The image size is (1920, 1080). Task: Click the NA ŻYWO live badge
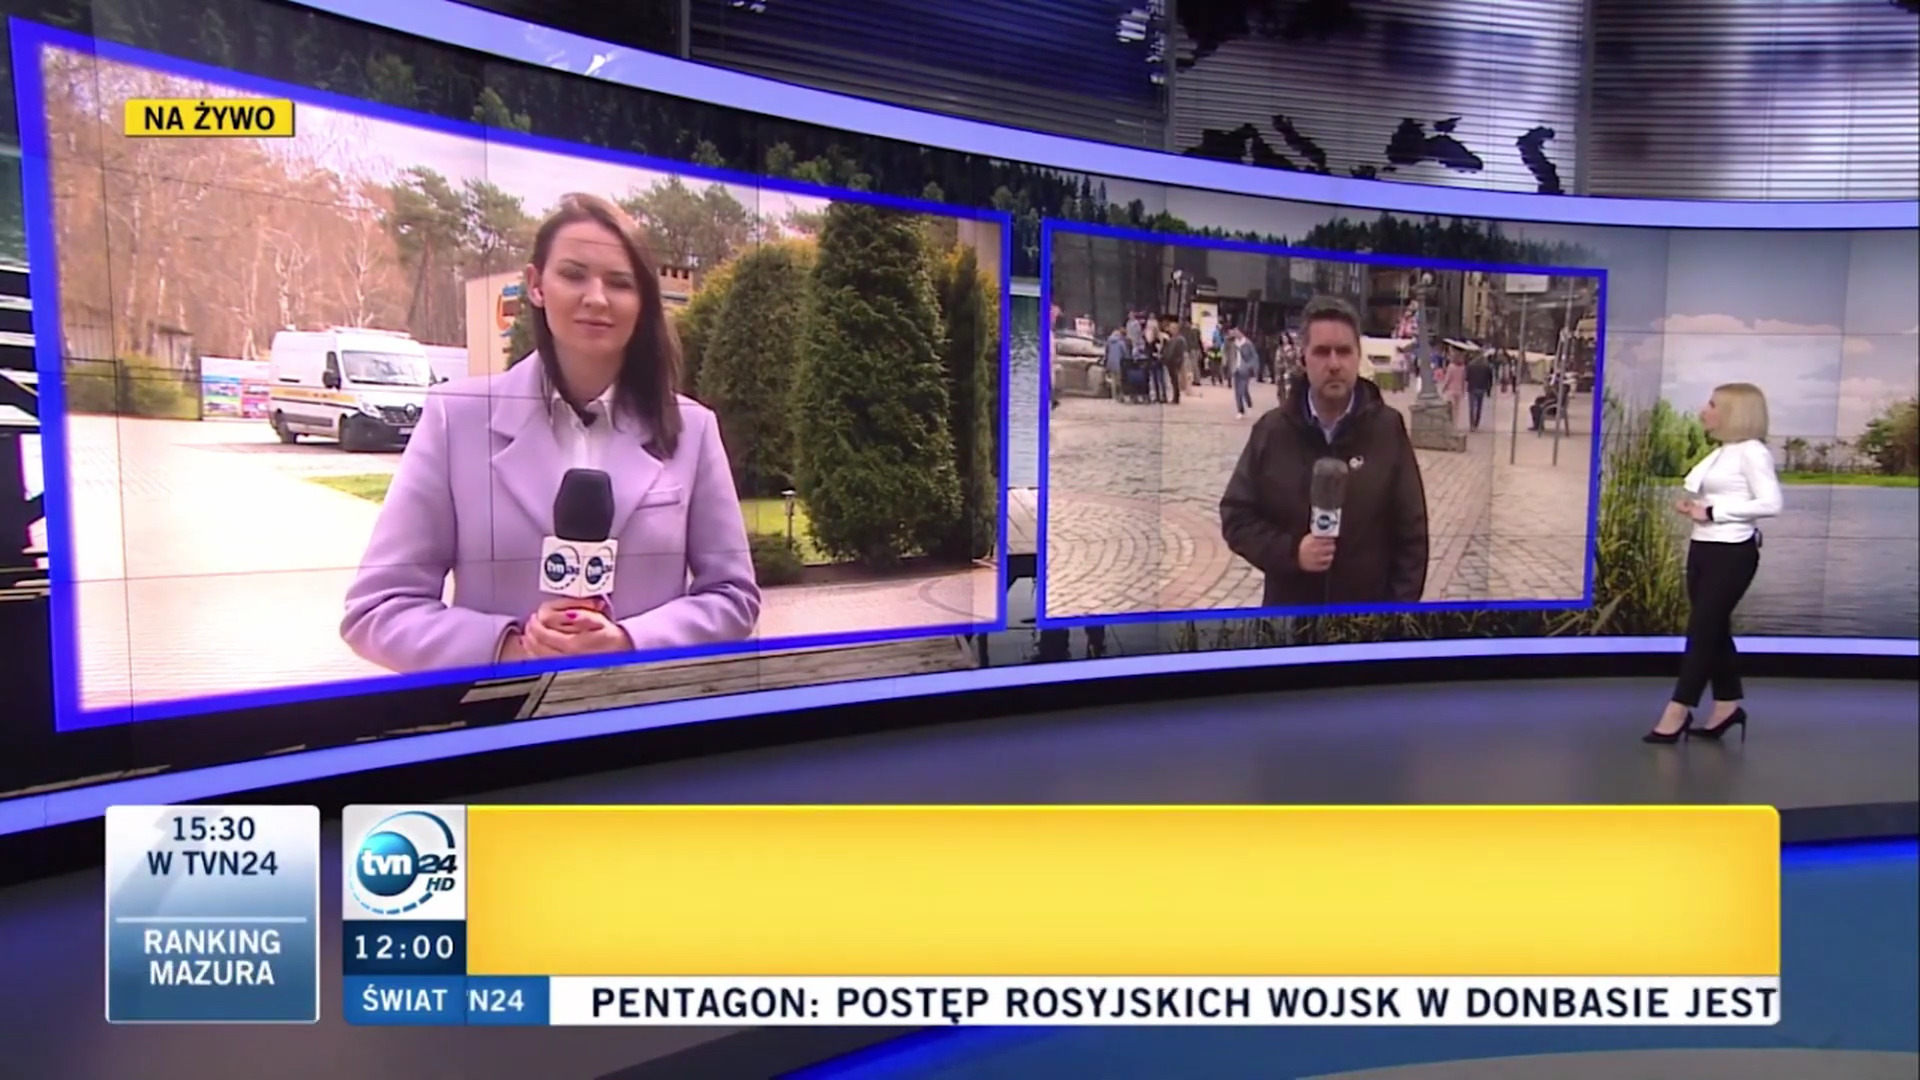(x=209, y=118)
